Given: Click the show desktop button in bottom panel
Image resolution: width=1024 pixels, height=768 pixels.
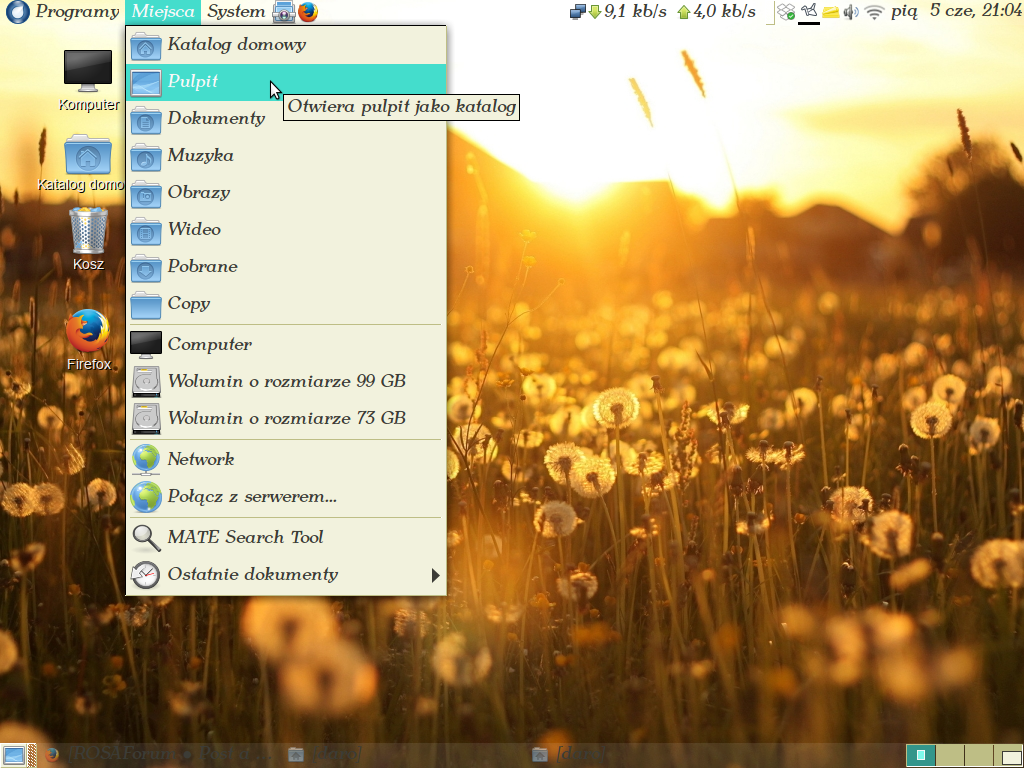Looking at the screenshot, I should click(14, 755).
